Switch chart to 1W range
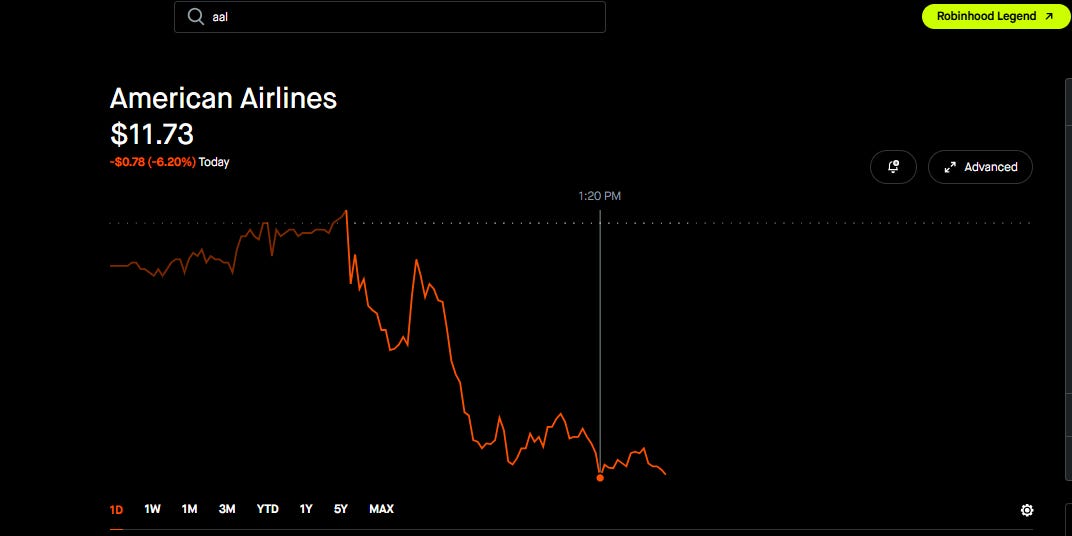Image resolution: width=1072 pixels, height=536 pixels. pyautogui.click(x=152, y=509)
